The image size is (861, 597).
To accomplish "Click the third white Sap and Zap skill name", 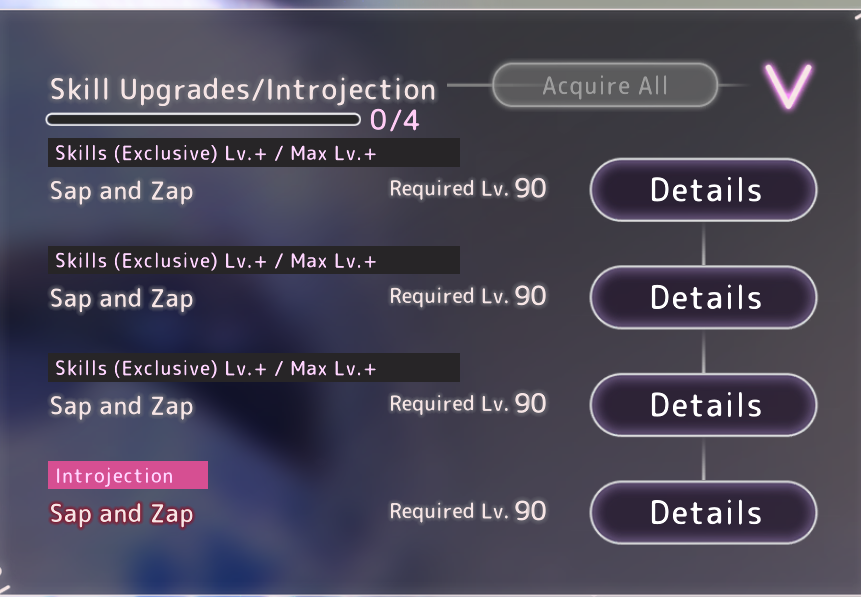I will (121, 406).
